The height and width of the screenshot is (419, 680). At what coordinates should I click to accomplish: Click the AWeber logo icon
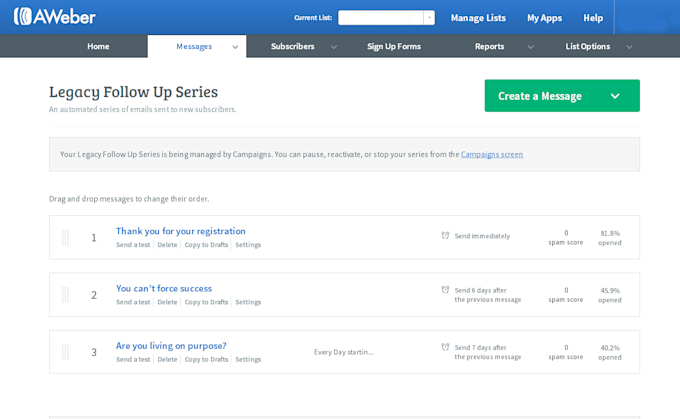(x=22, y=17)
